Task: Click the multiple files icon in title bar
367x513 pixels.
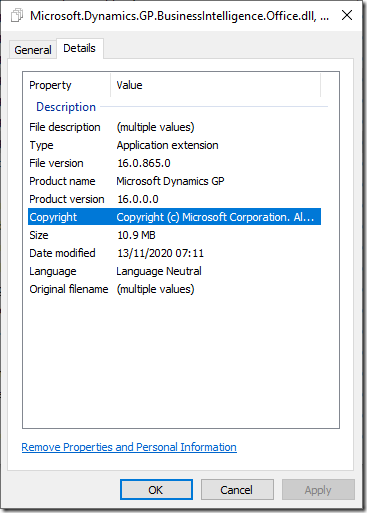Action: [x=17, y=15]
